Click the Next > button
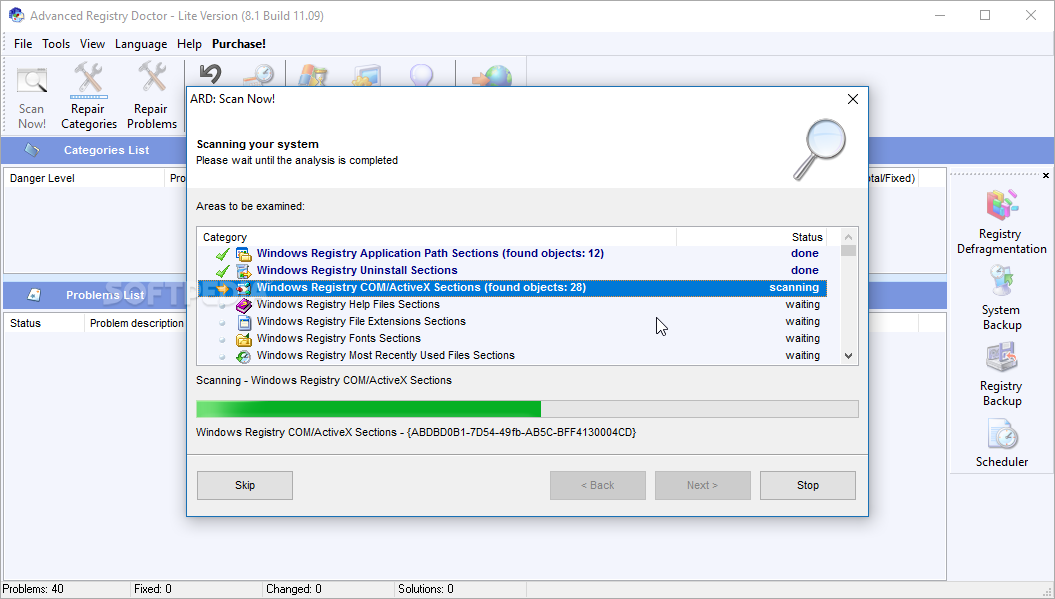 702,485
